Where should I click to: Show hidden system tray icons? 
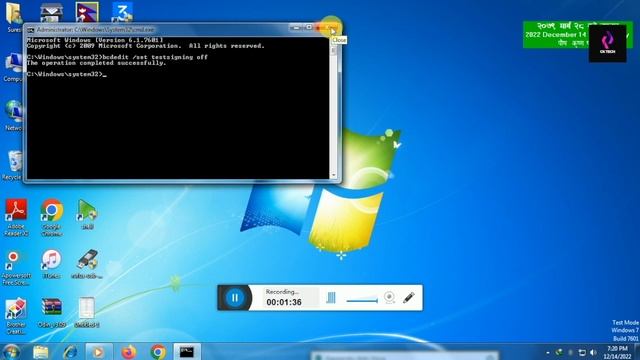coord(548,353)
